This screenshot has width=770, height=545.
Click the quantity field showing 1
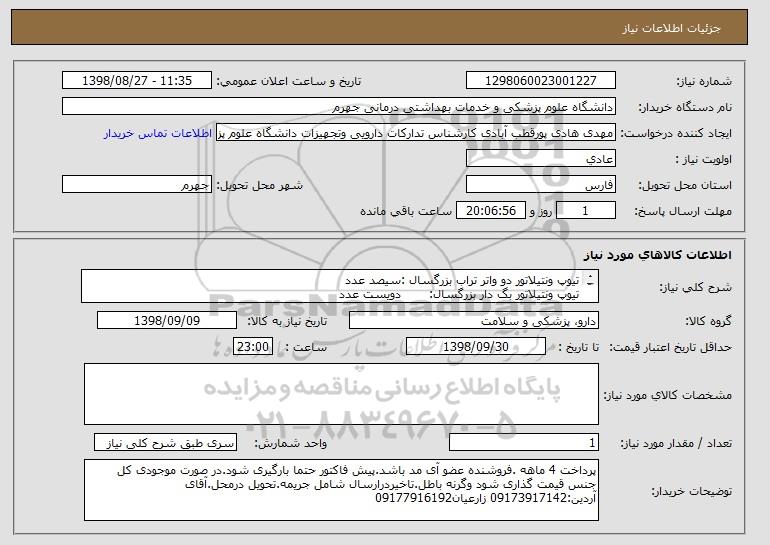click(524, 442)
